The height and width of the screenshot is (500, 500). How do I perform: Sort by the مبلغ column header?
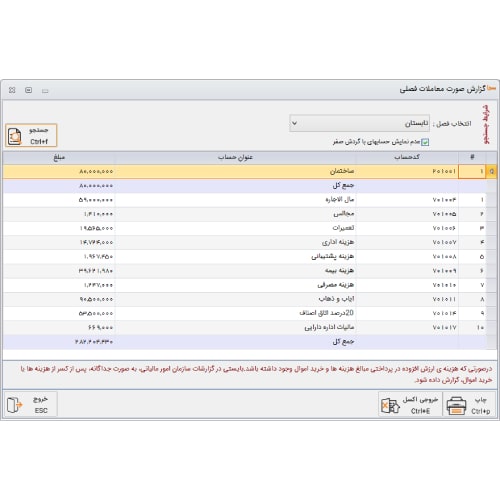[x=59, y=157]
